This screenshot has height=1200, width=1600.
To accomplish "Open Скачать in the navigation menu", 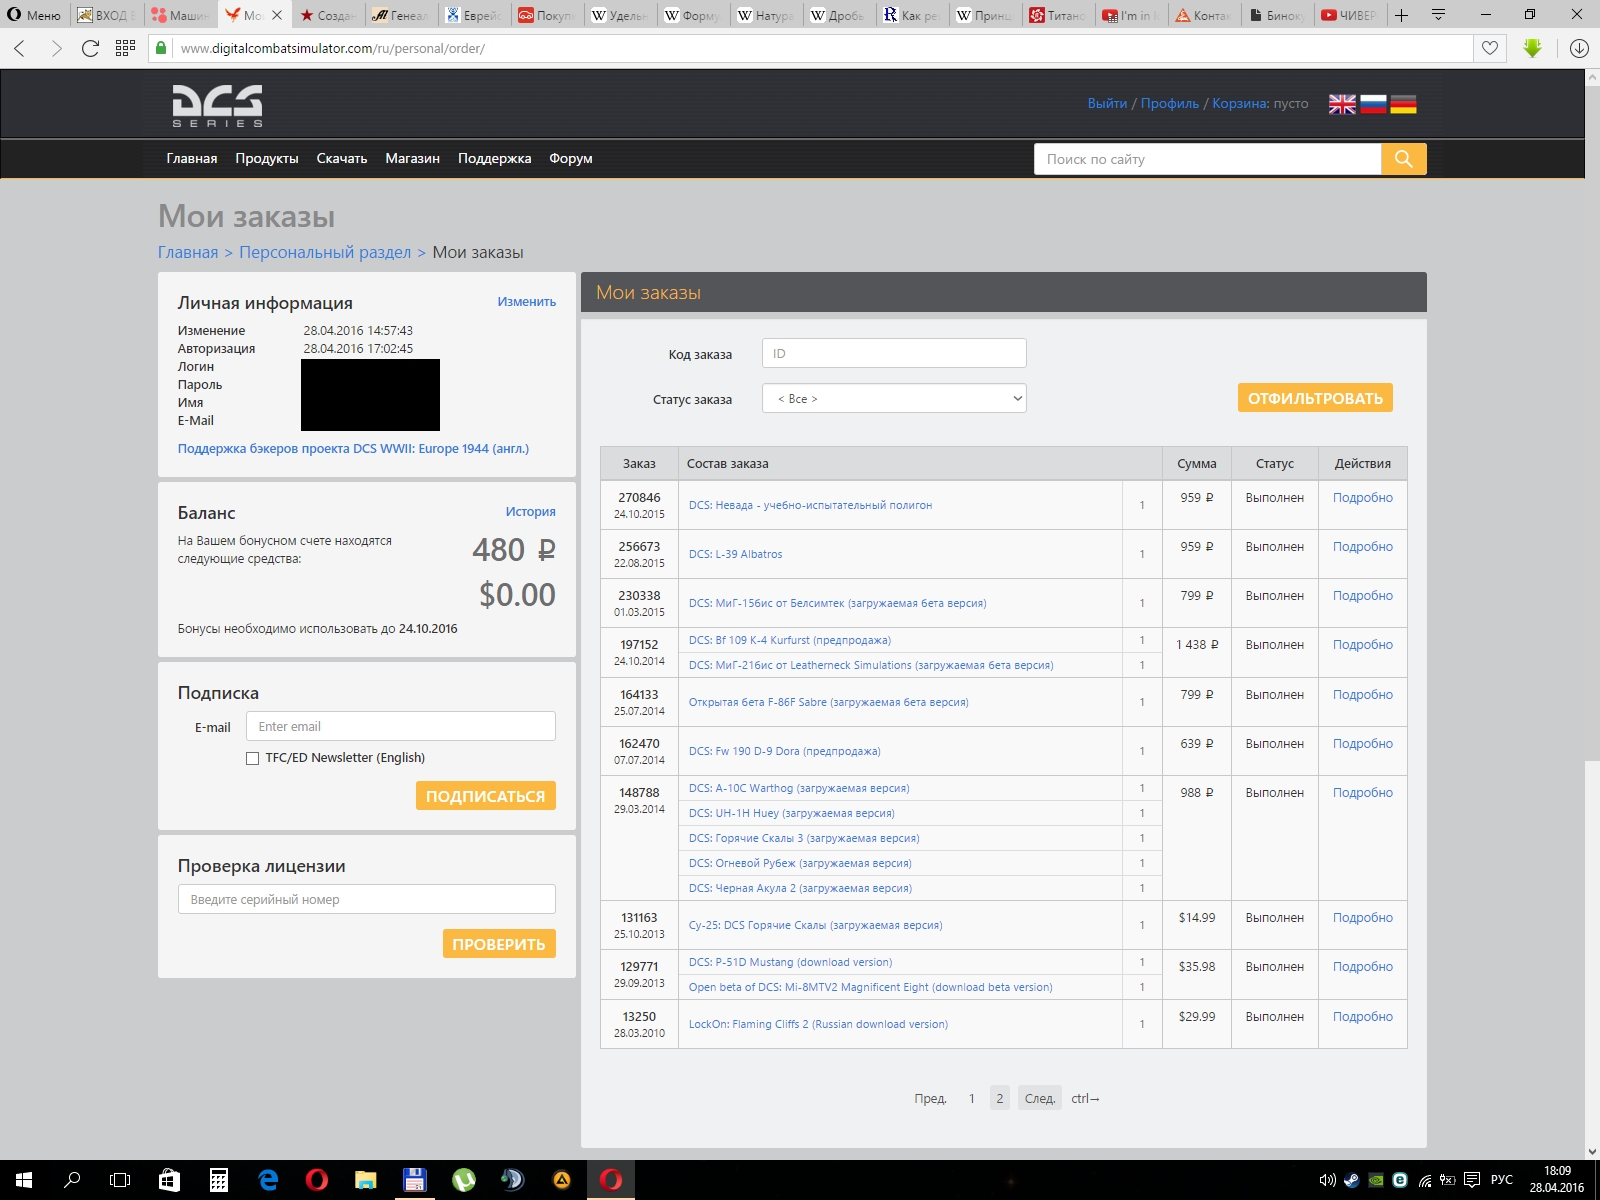I will pyautogui.click(x=342, y=158).
